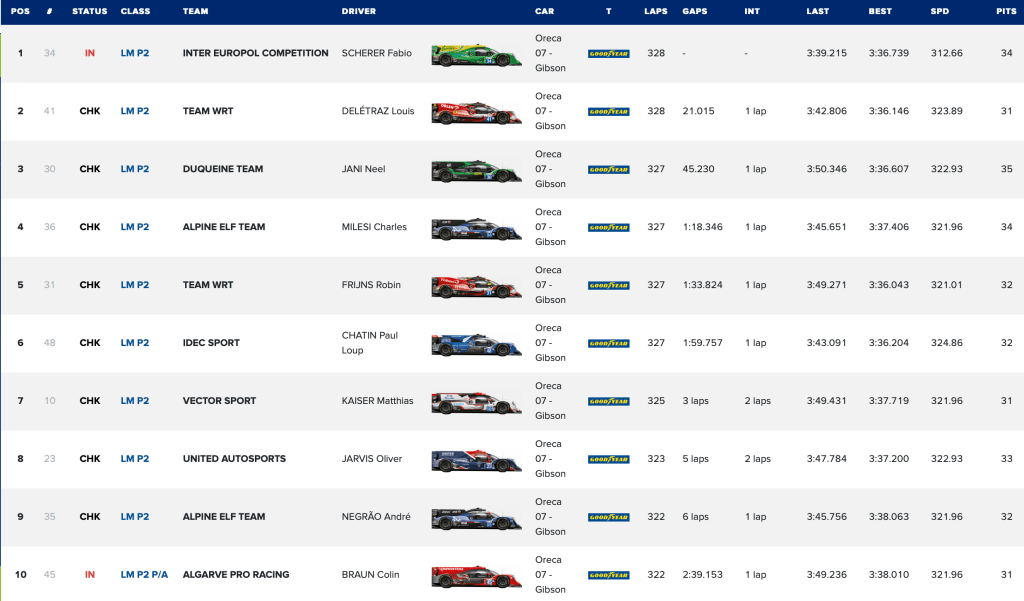
Task: Select team name IDEC SPORT
Action: tap(211, 342)
